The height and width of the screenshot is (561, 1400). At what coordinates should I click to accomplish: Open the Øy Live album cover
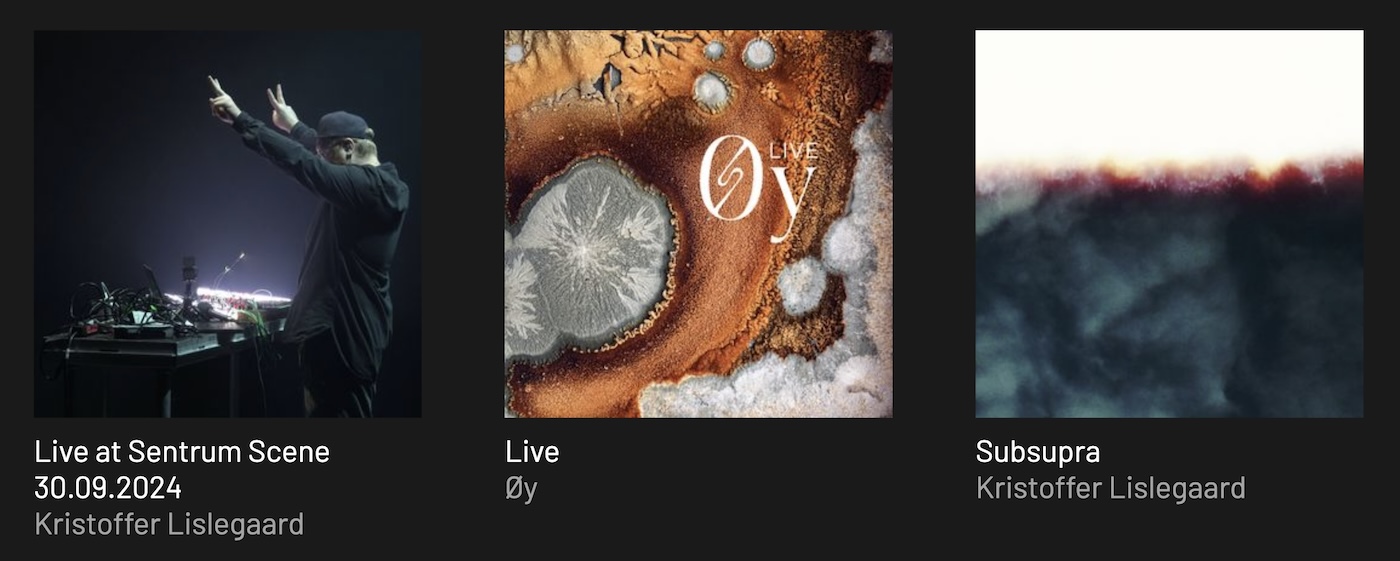(698, 224)
